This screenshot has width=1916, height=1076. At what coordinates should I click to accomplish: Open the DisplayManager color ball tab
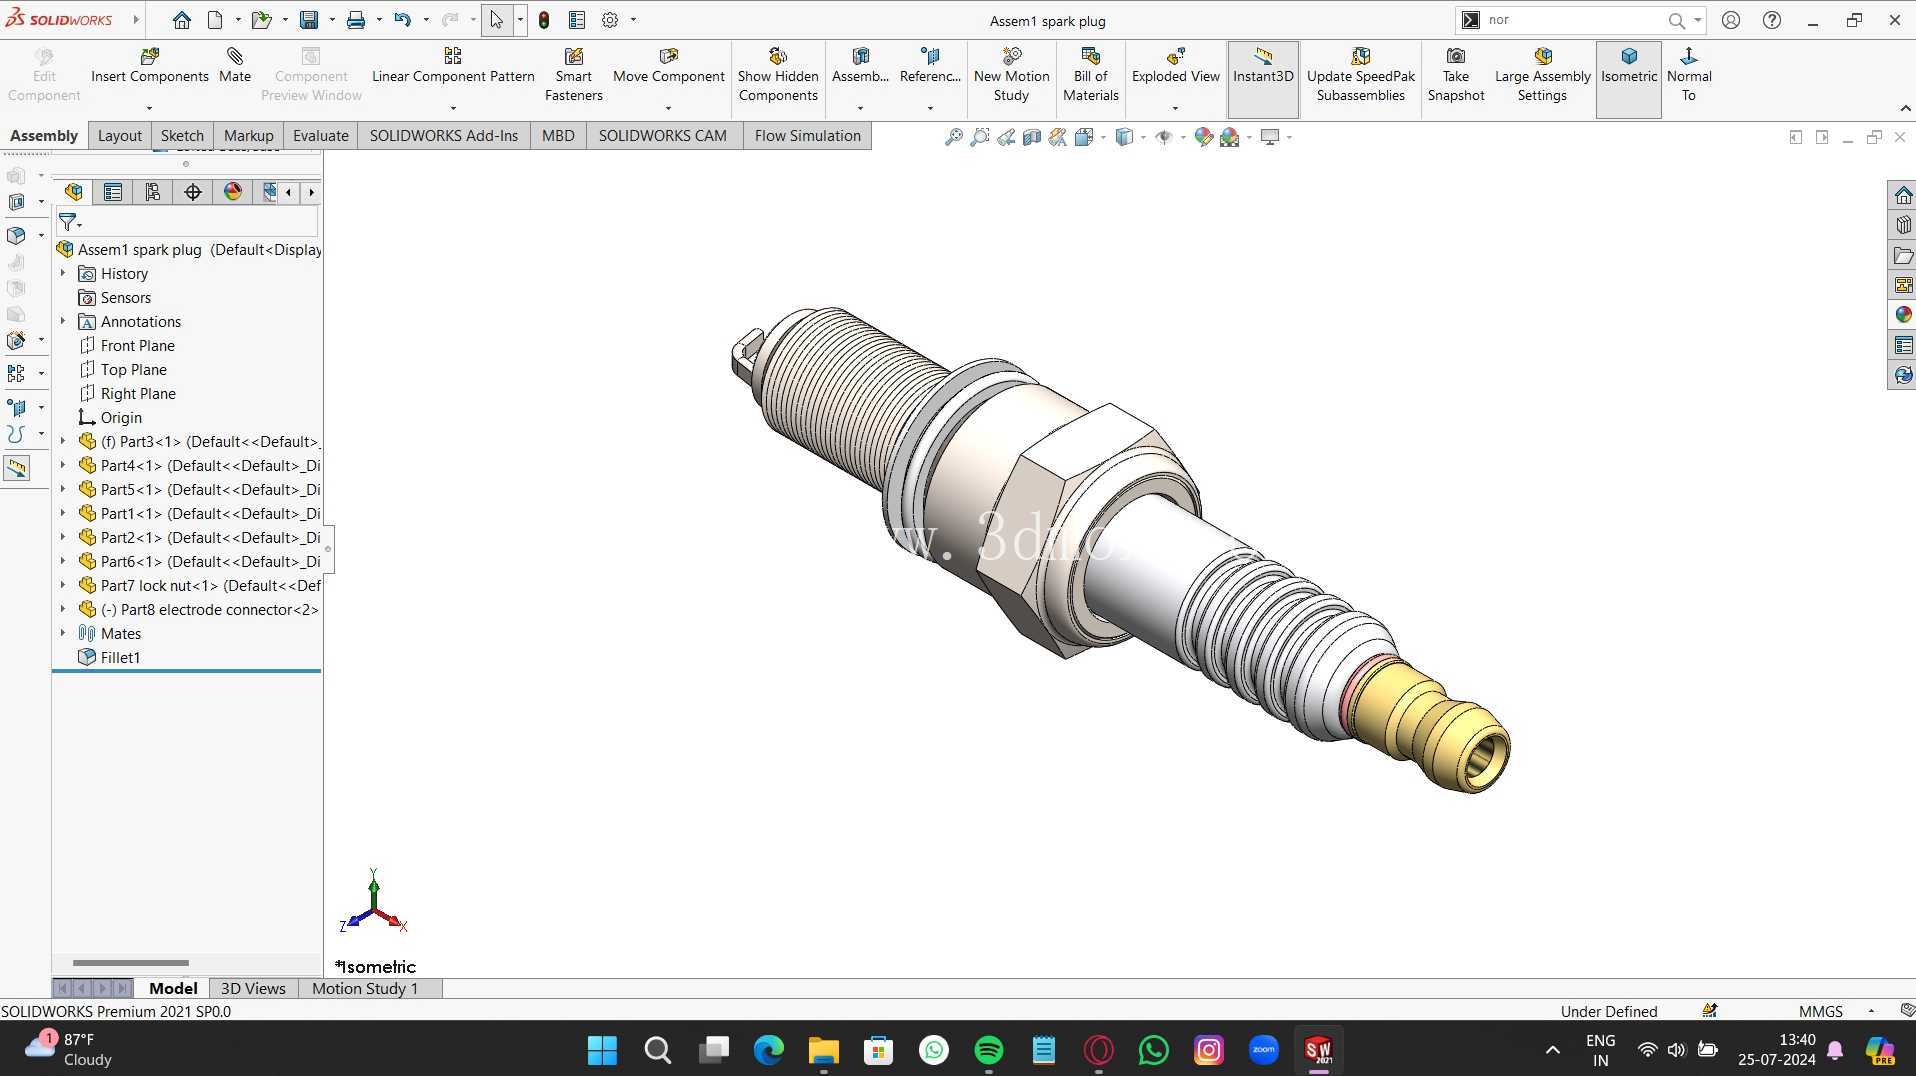click(233, 192)
